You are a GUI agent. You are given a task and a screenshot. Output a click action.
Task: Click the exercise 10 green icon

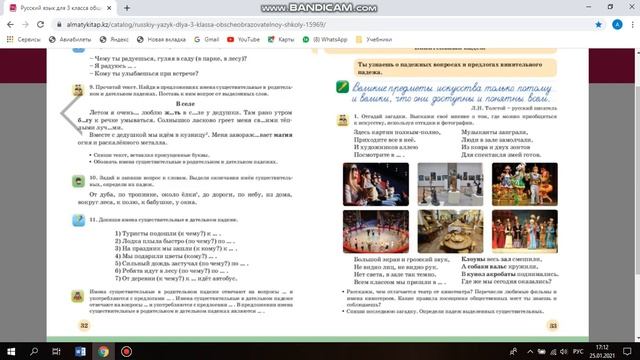tap(78, 181)
